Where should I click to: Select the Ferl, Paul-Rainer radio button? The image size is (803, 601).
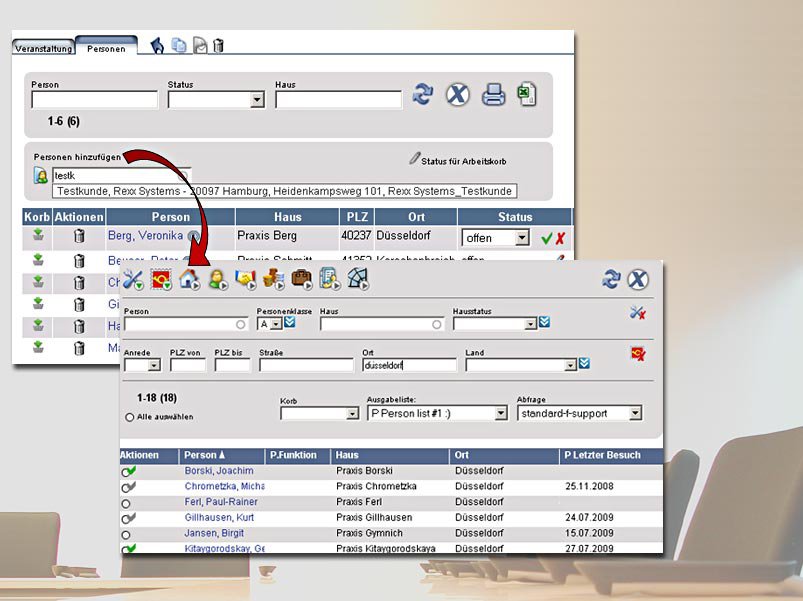[x=126, y=504]
